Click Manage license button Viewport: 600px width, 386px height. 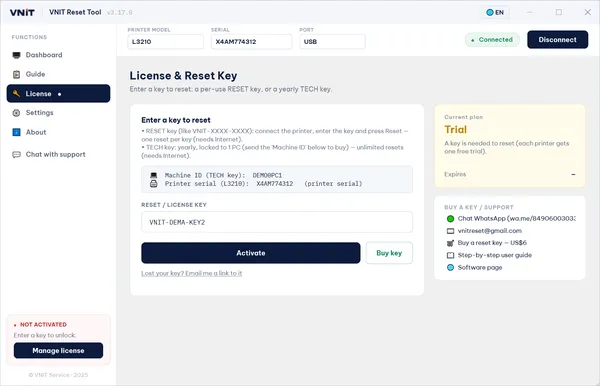tap(58, 350)
